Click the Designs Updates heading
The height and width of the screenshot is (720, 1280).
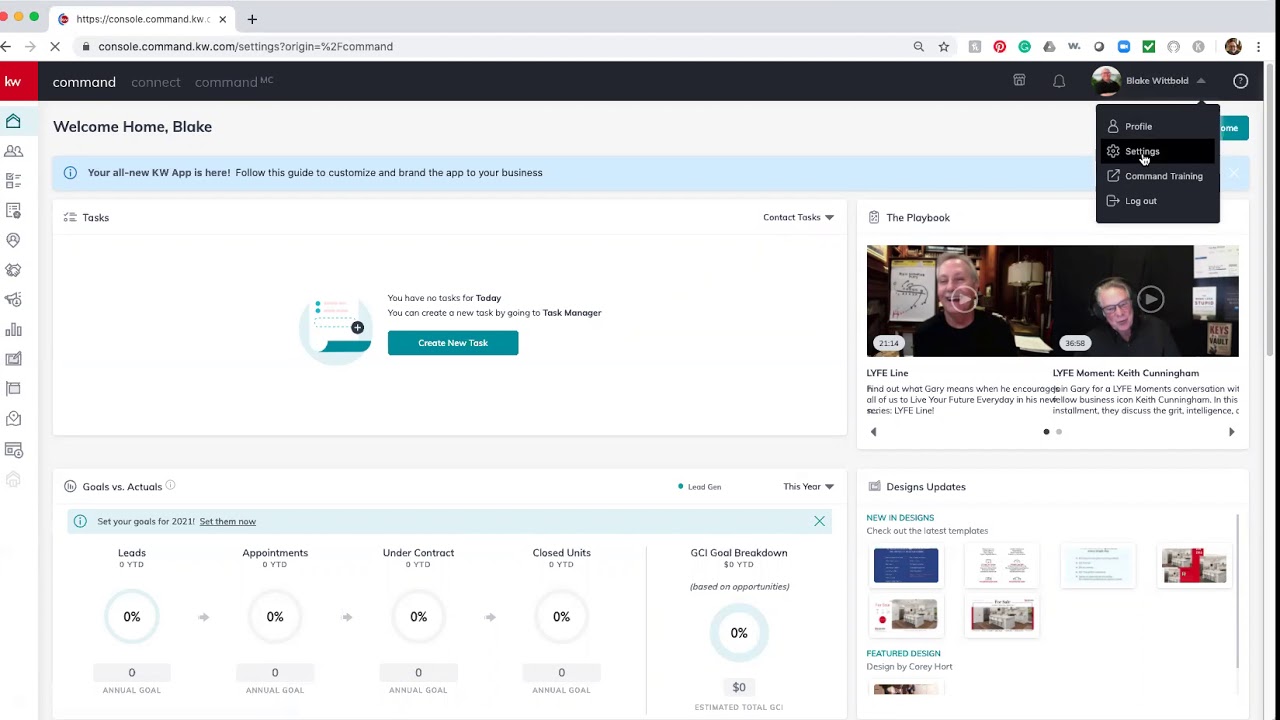tap(926, 487)
